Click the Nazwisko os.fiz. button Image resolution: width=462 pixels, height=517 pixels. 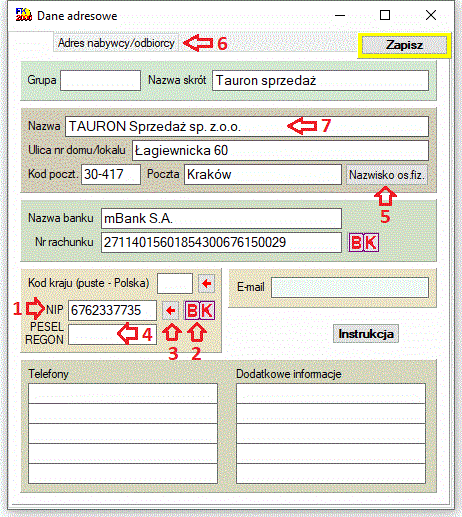(x=387, y=175)
